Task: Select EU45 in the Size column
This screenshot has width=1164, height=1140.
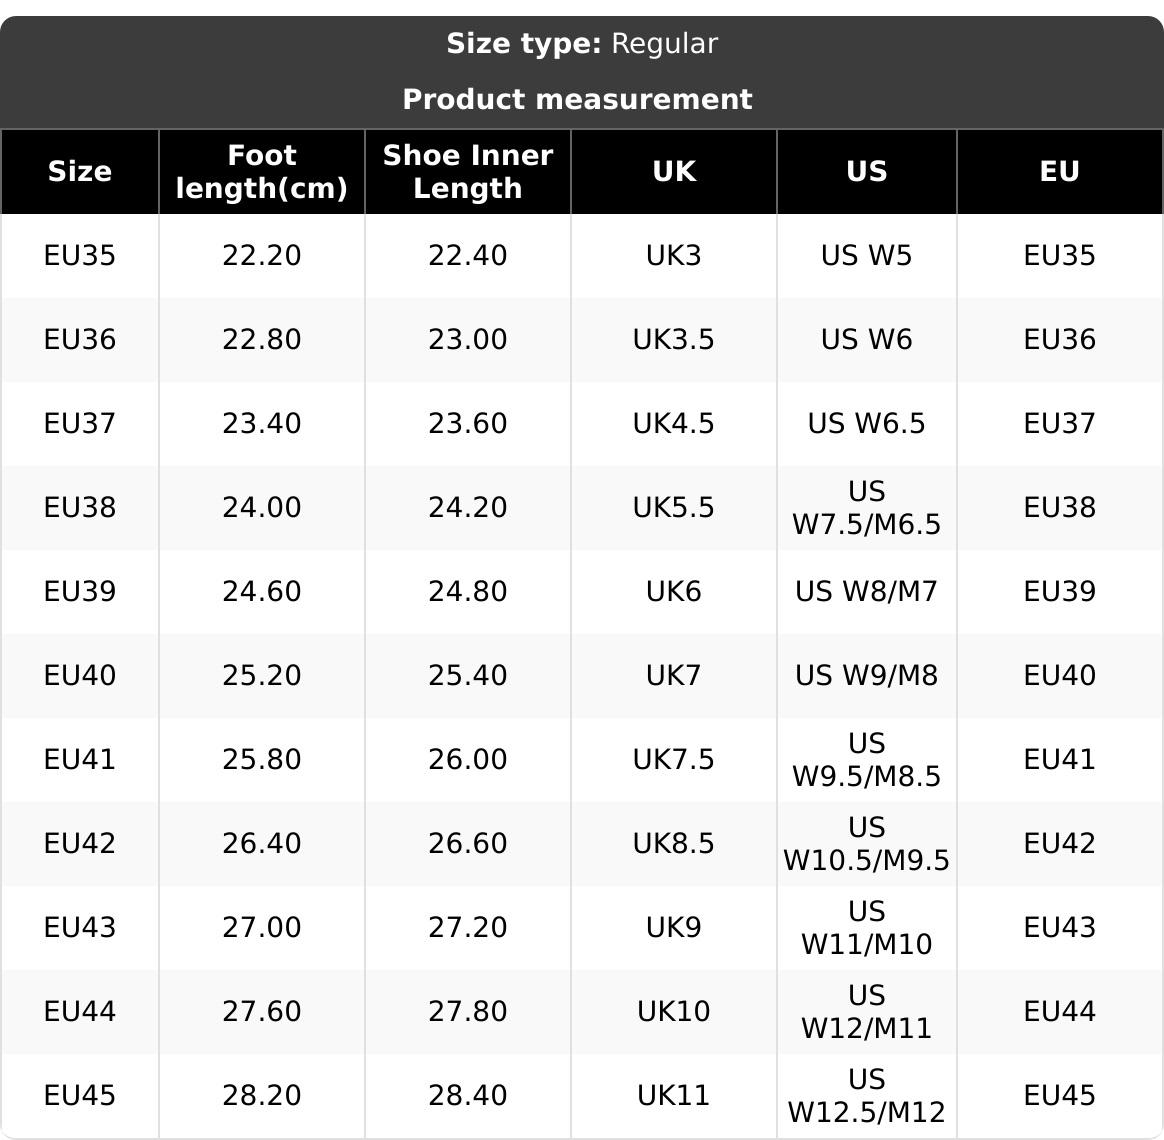Action: 80,1096
